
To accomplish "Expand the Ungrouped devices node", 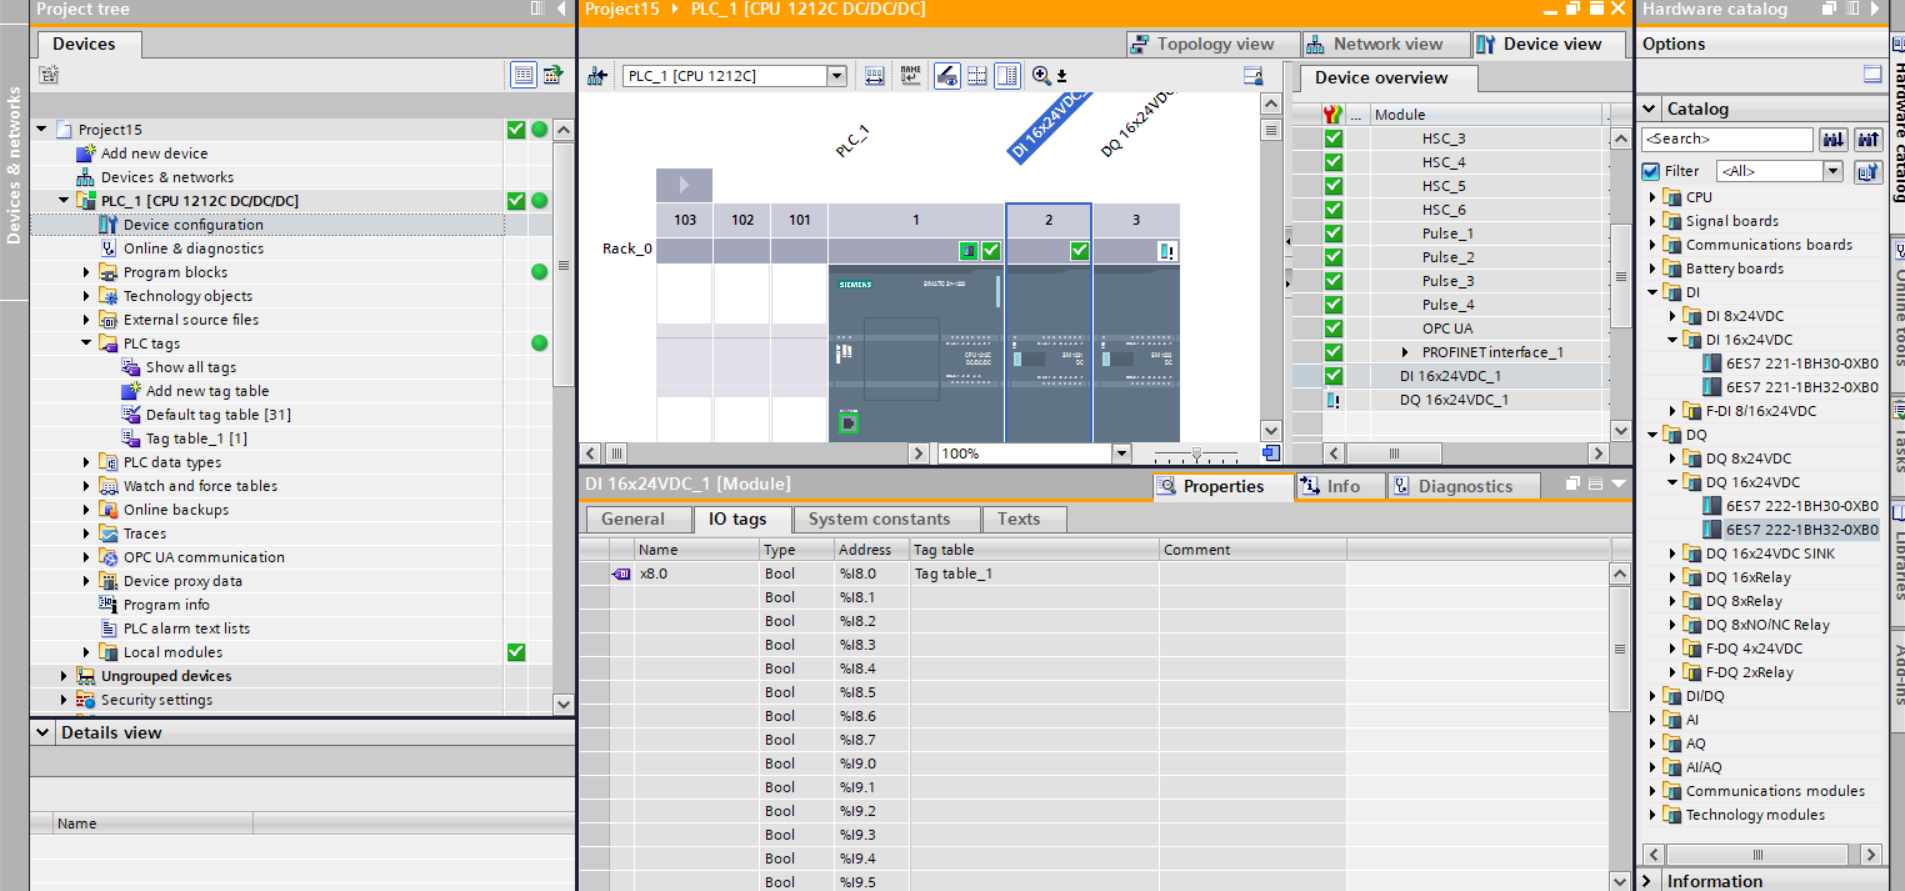I will [64, 676].
